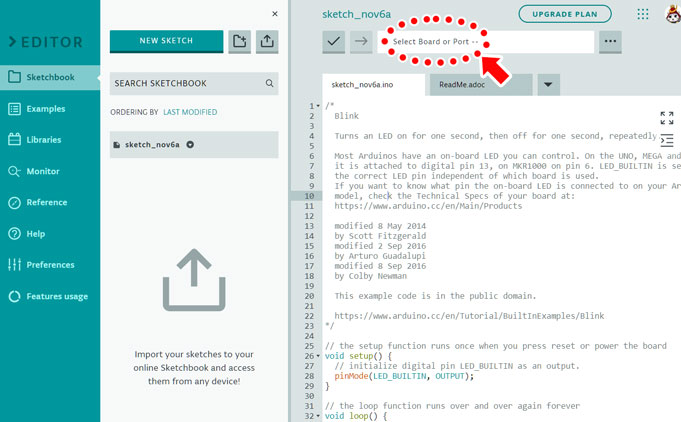Click the Help question mark icon

point(14,234)
